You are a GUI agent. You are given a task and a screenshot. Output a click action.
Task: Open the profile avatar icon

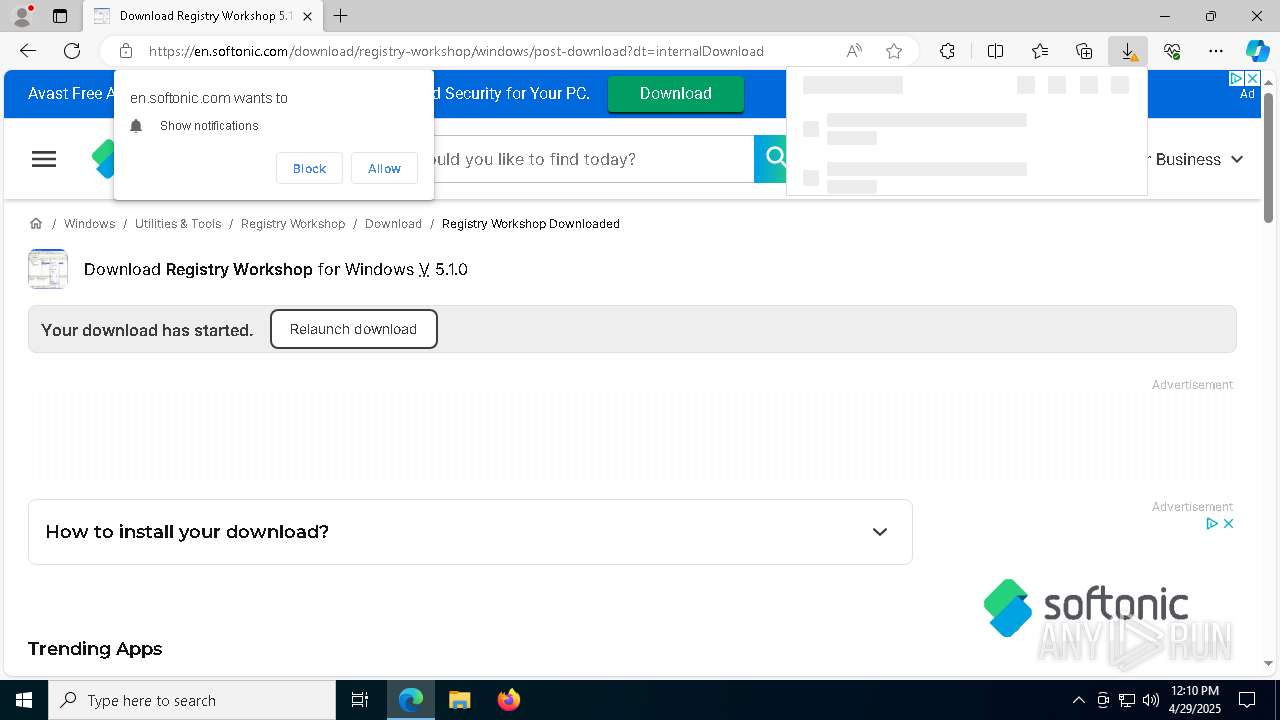point(22,16)
